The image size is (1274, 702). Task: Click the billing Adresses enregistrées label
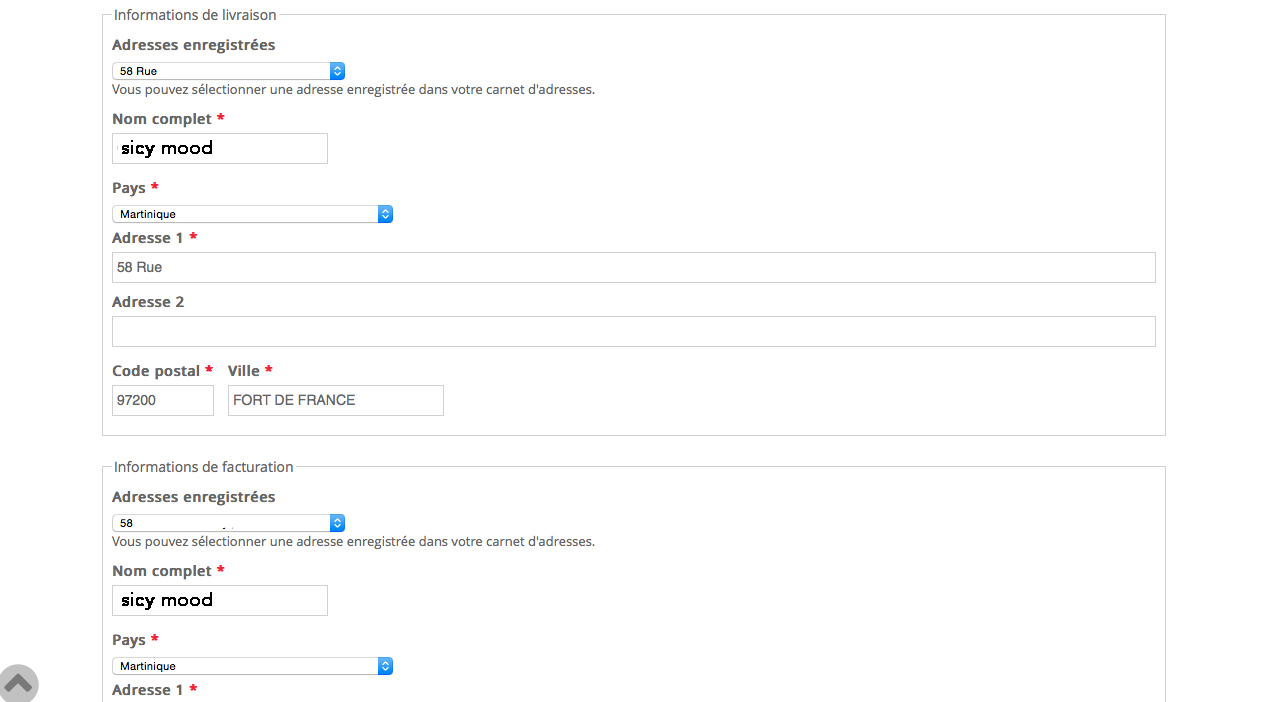point(193,497)
